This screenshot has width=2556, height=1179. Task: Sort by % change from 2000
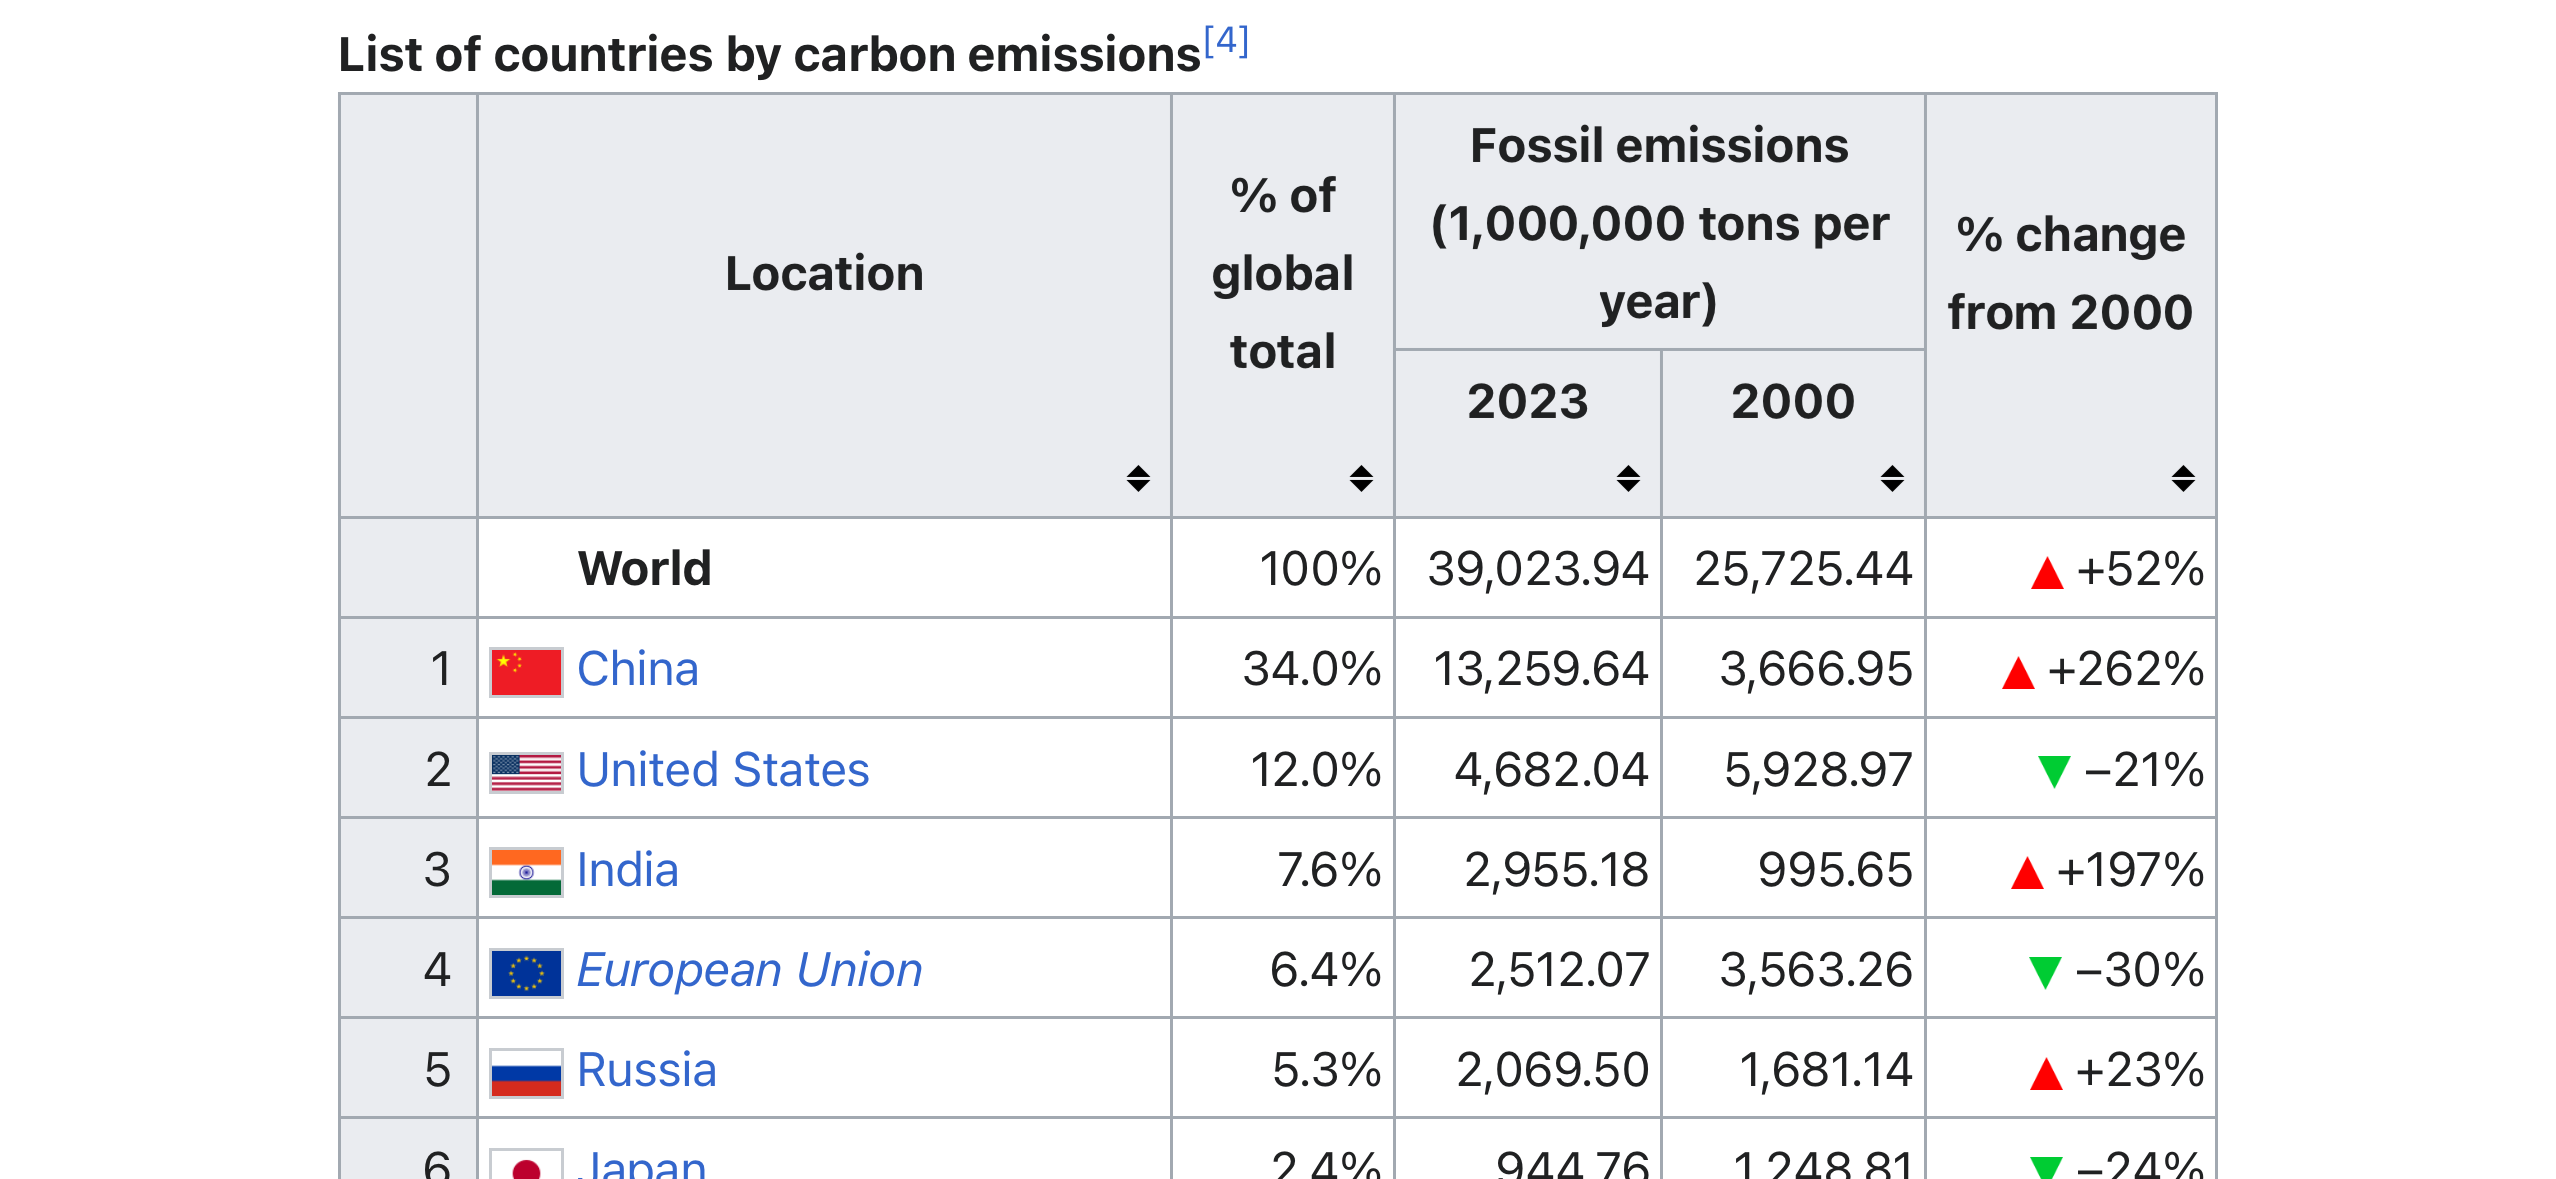[x=2182, y=478]
